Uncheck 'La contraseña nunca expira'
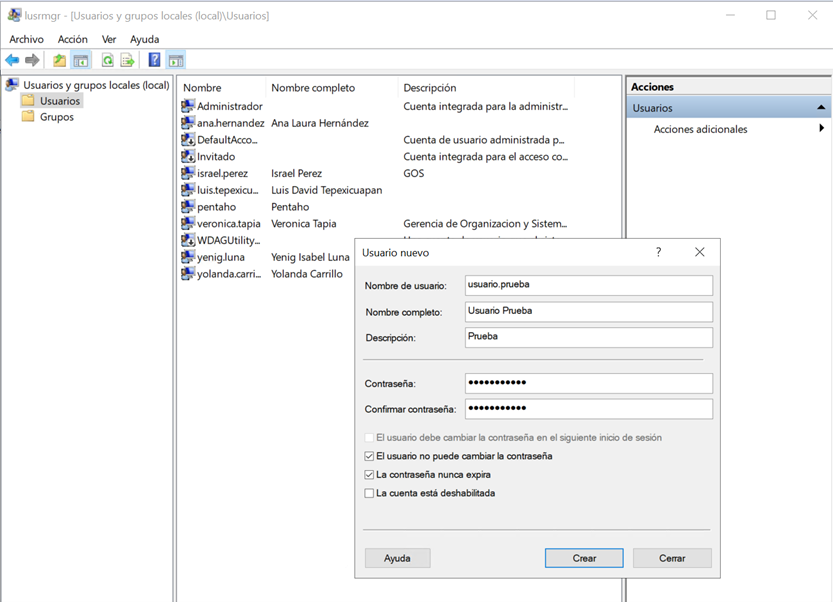Screen dimensions: 833x602 coord(370,475)
